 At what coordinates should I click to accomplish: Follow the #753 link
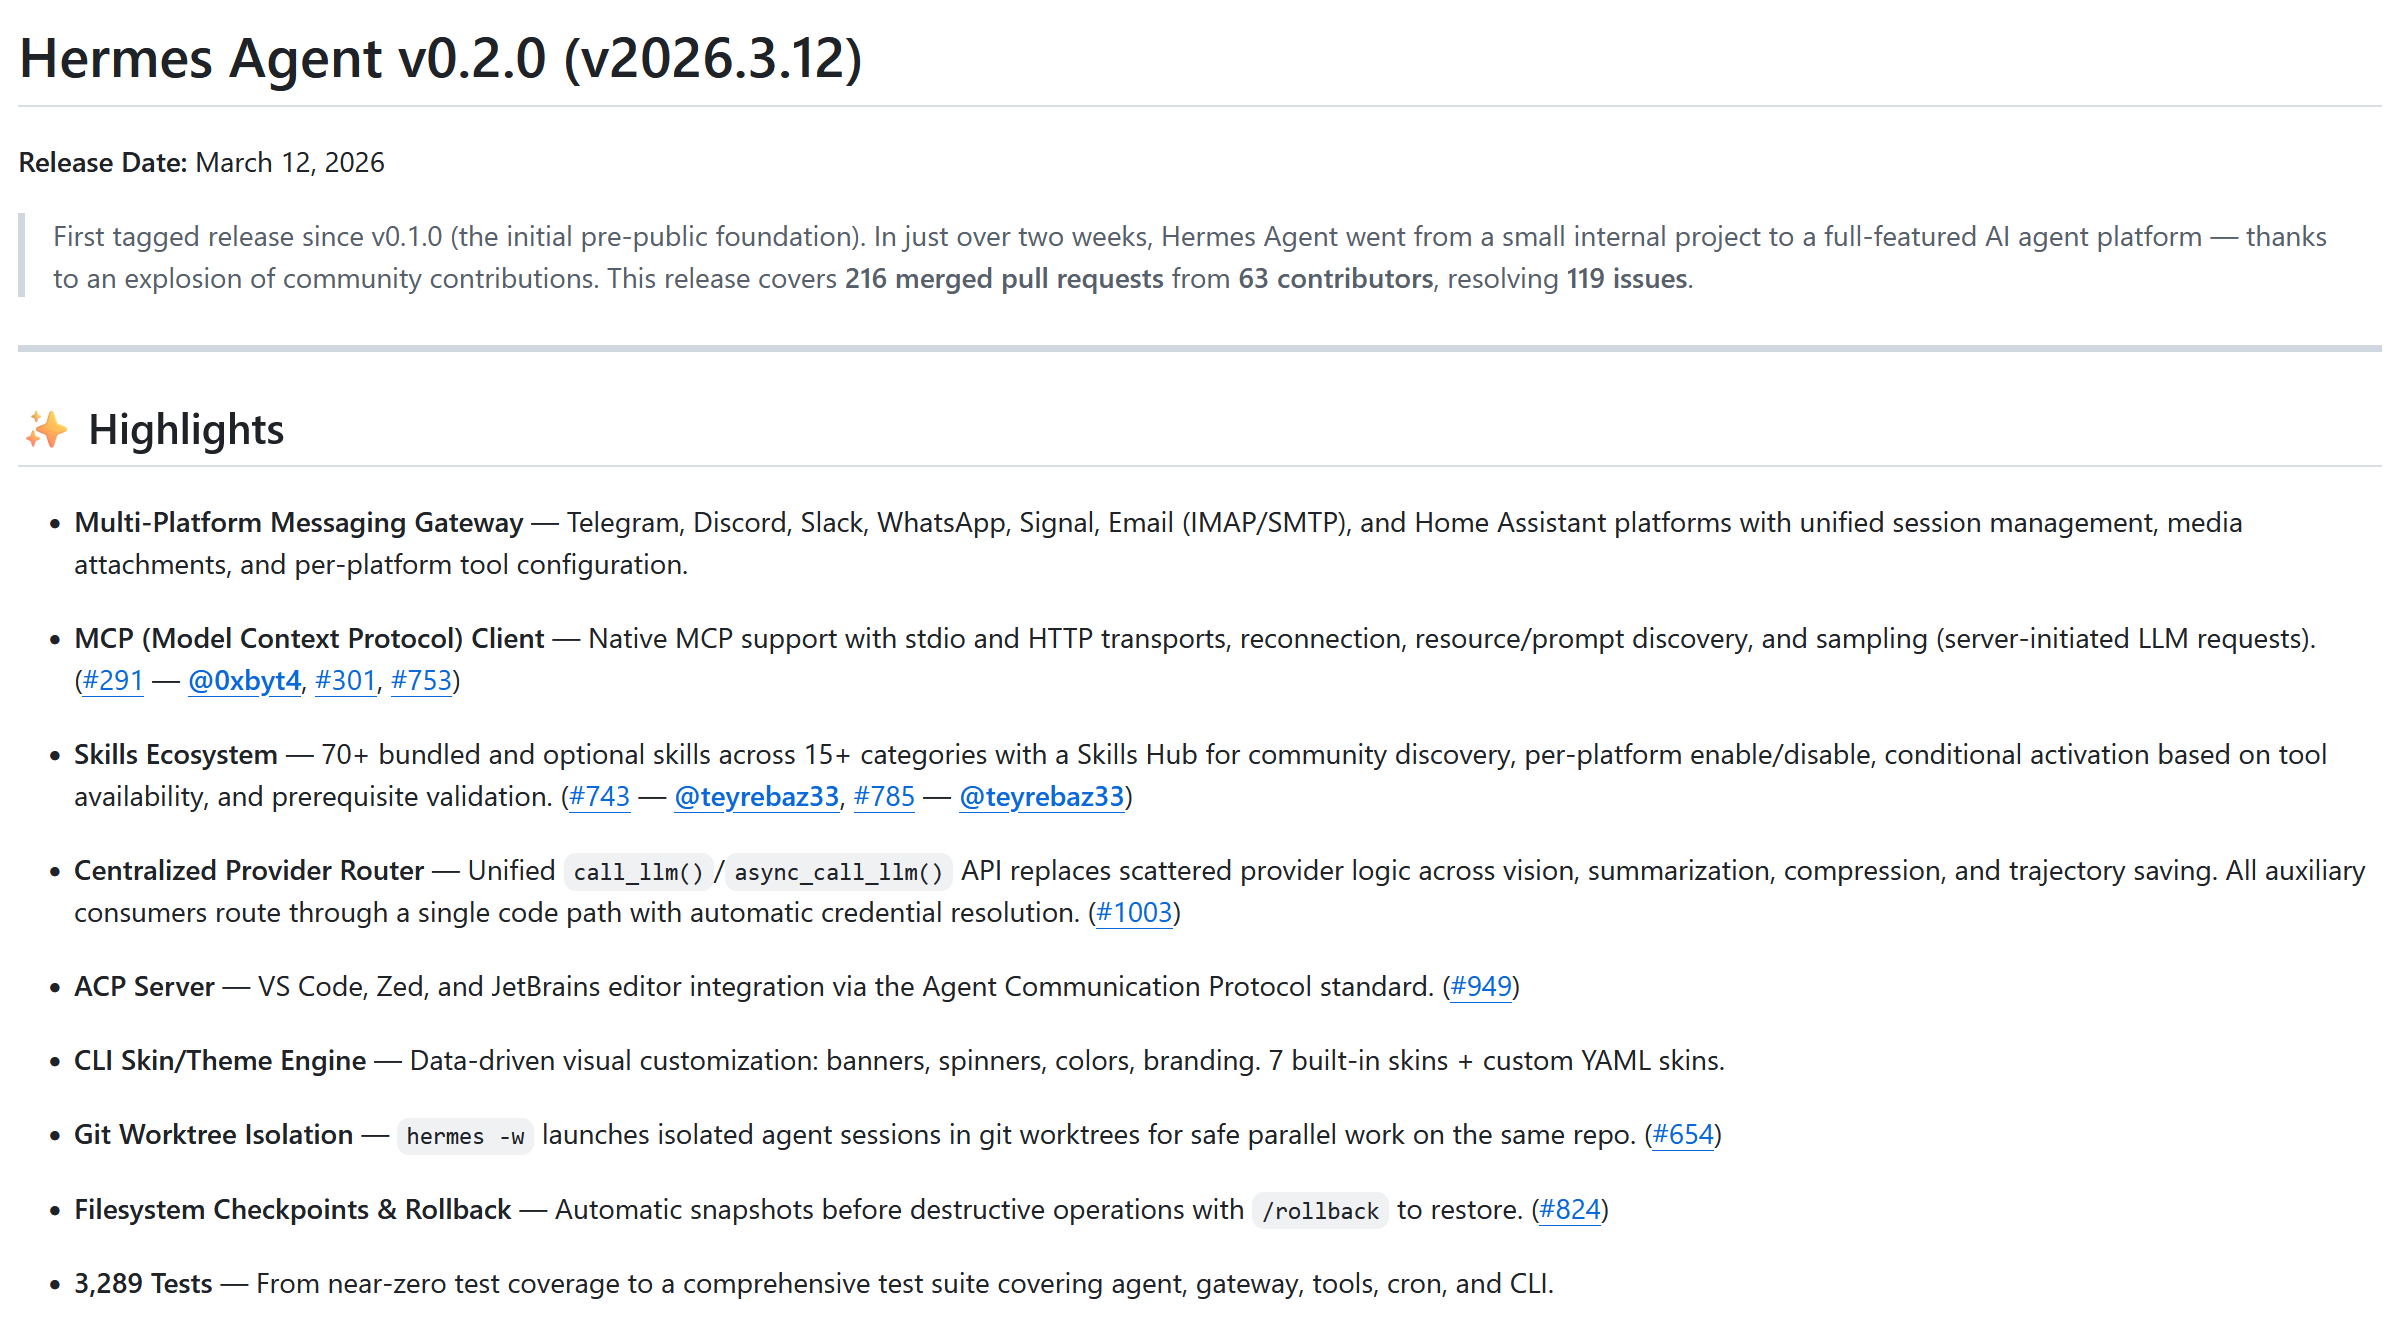[421, 681]
